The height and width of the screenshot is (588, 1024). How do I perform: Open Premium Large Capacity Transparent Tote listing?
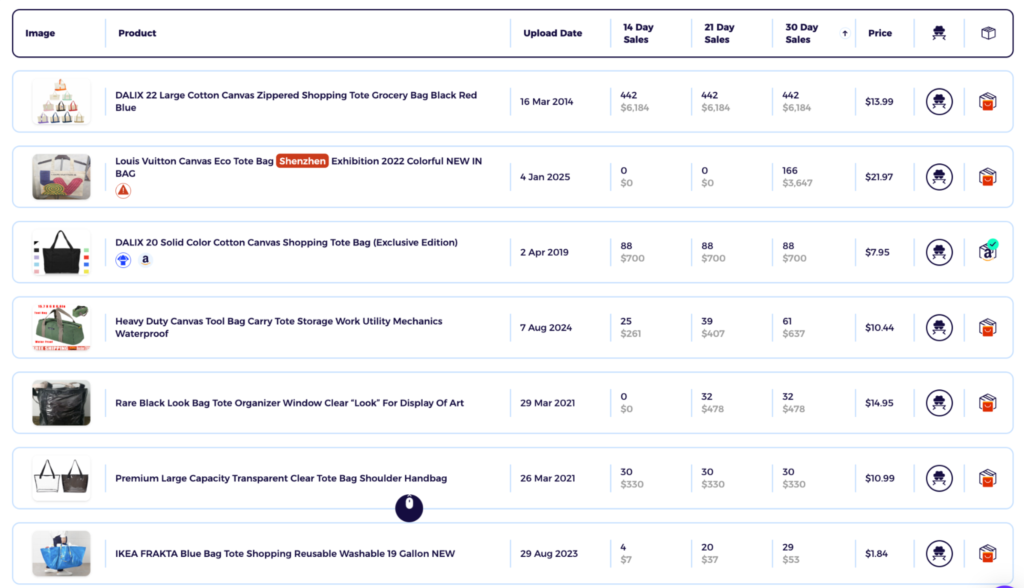click(x=281, y=478)
